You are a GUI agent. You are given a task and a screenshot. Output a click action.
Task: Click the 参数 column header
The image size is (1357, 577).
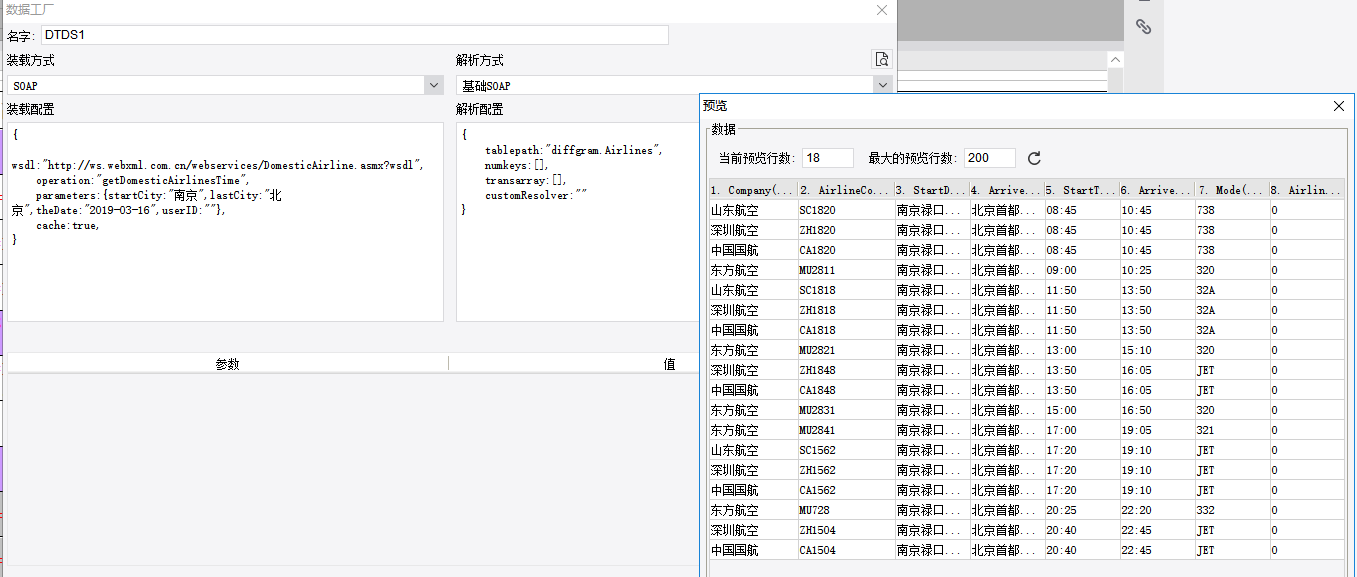point(228,364)
